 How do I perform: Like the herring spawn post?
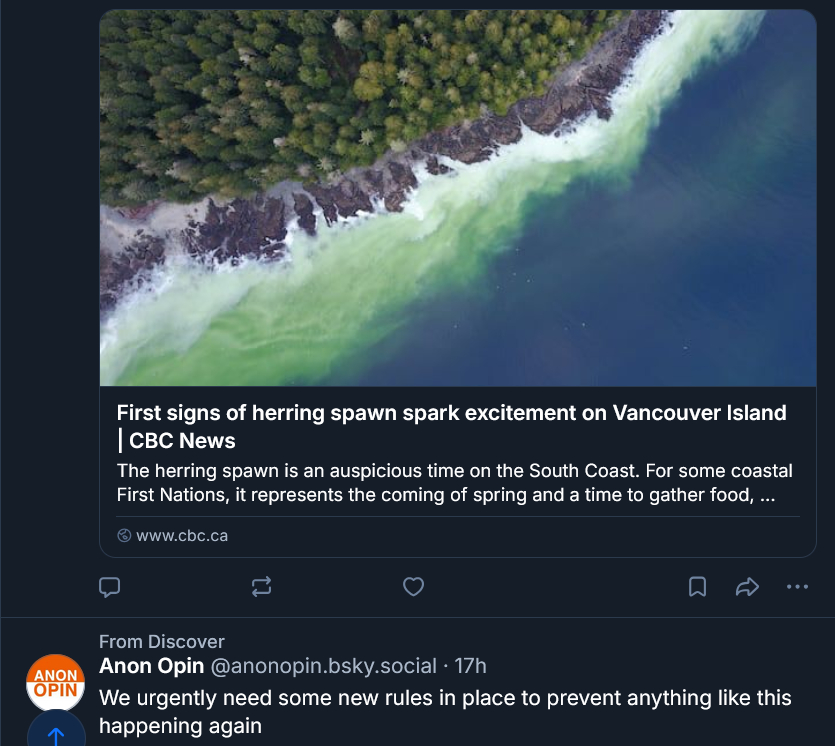pos(413,587)
